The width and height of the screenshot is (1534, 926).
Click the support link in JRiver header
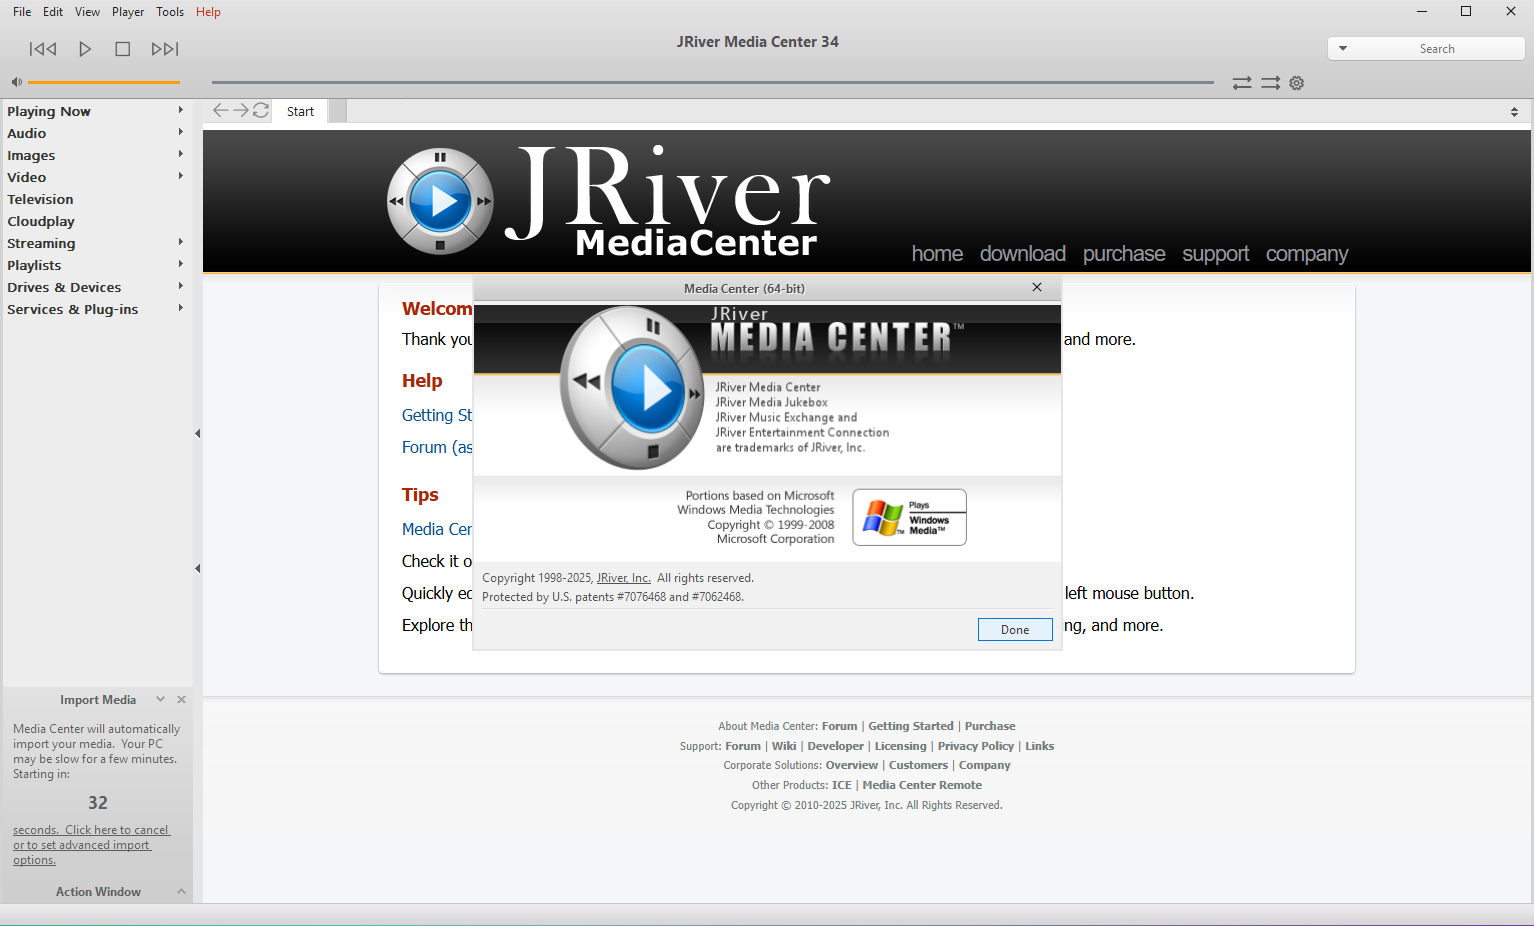(1216, 254)
